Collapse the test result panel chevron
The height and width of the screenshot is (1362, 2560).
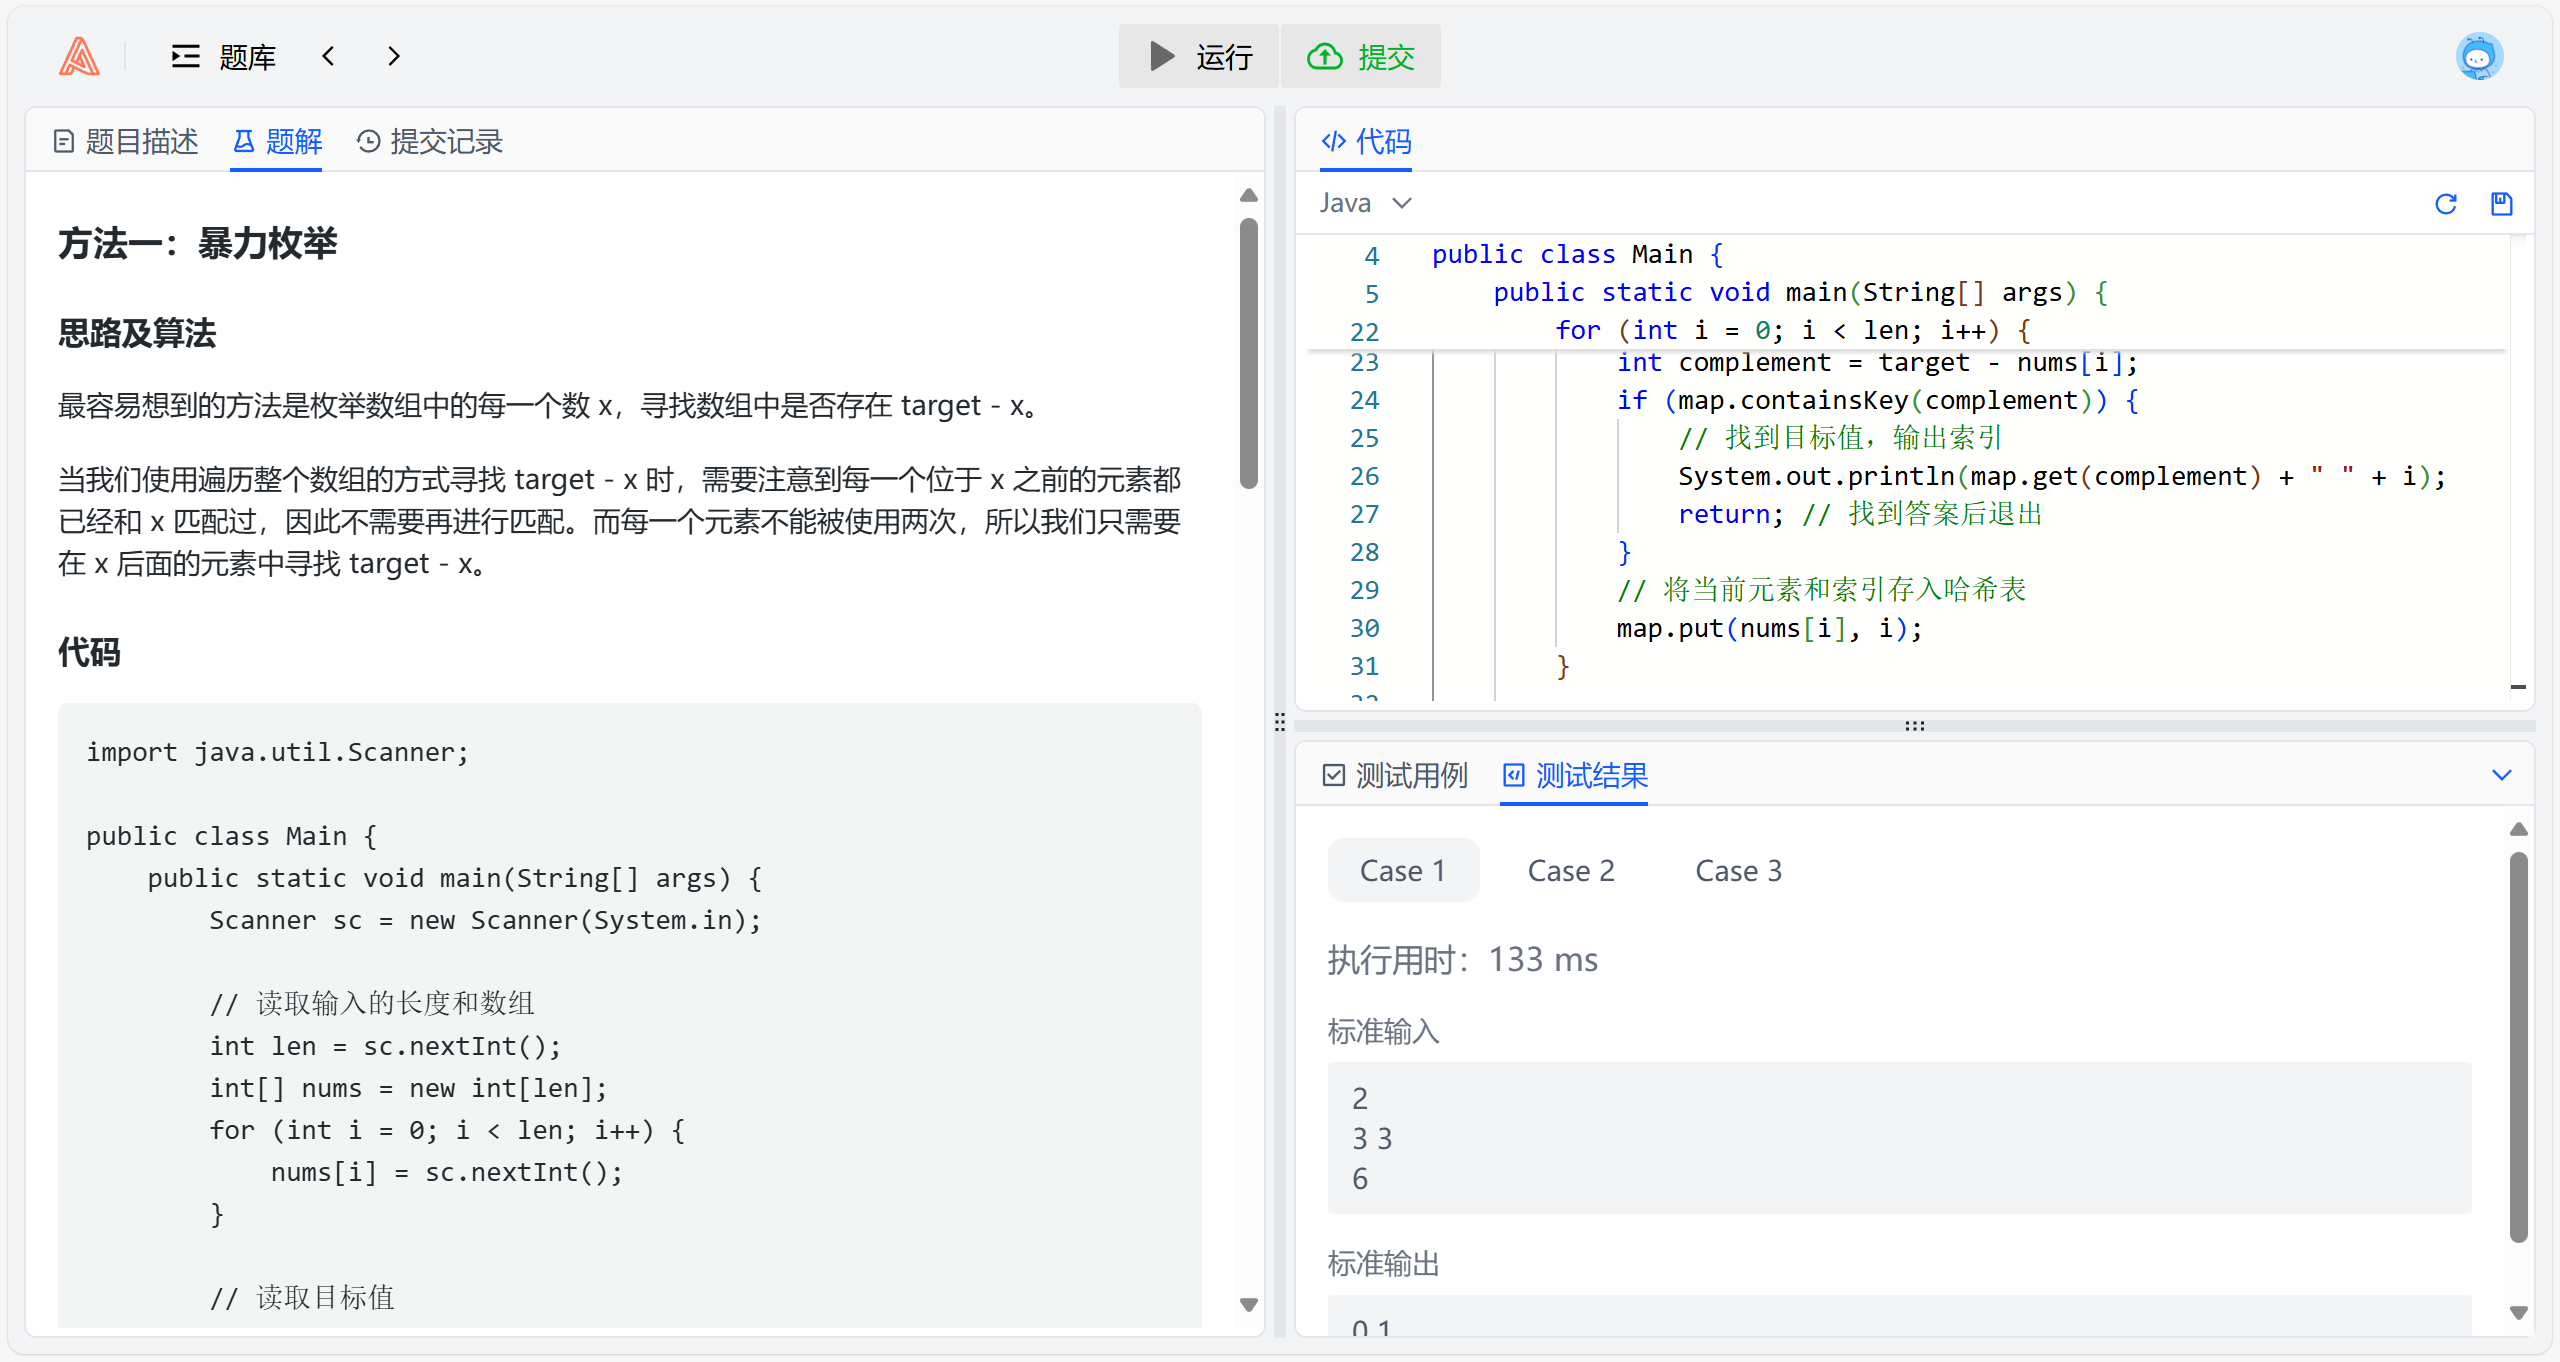tap(2501, 775)
